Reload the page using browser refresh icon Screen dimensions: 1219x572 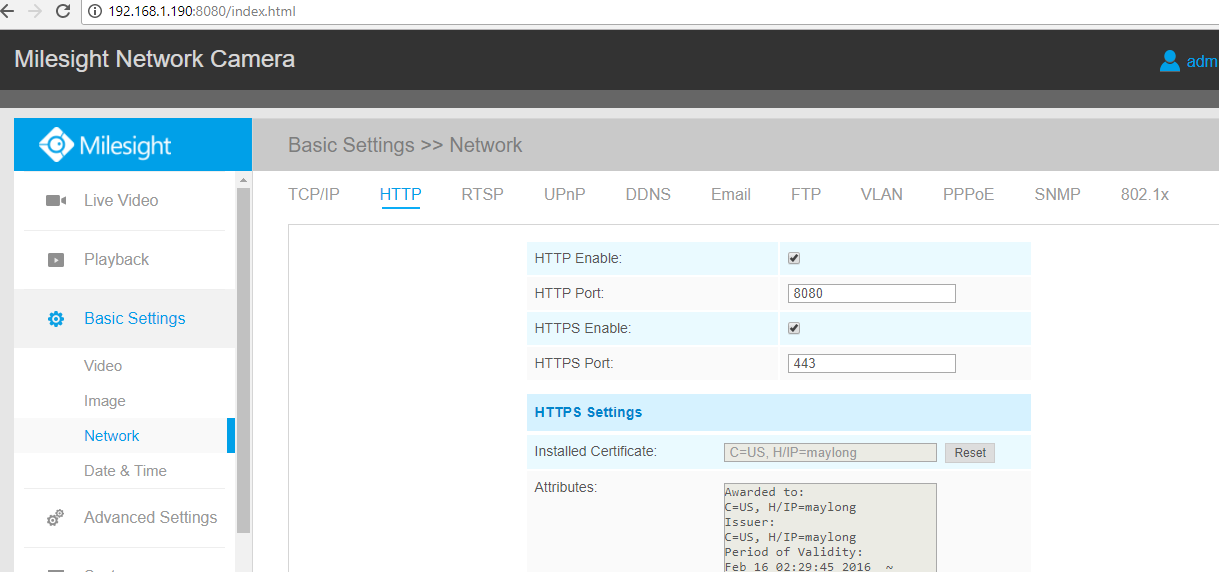tap(63, 12)
